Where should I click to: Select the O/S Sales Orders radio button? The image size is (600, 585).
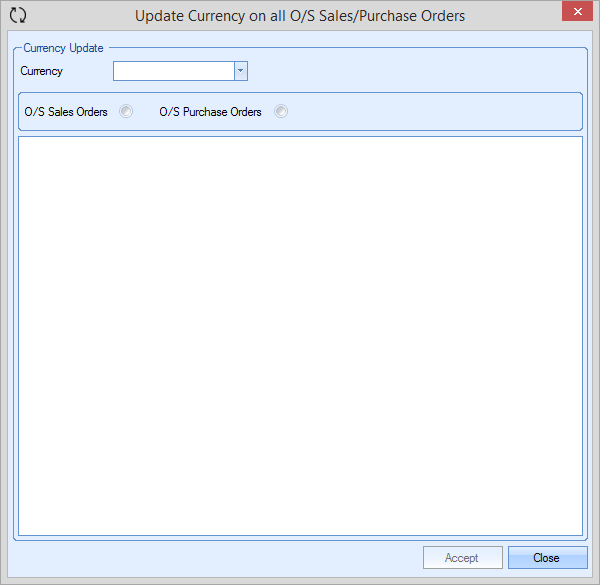point(126,112)
